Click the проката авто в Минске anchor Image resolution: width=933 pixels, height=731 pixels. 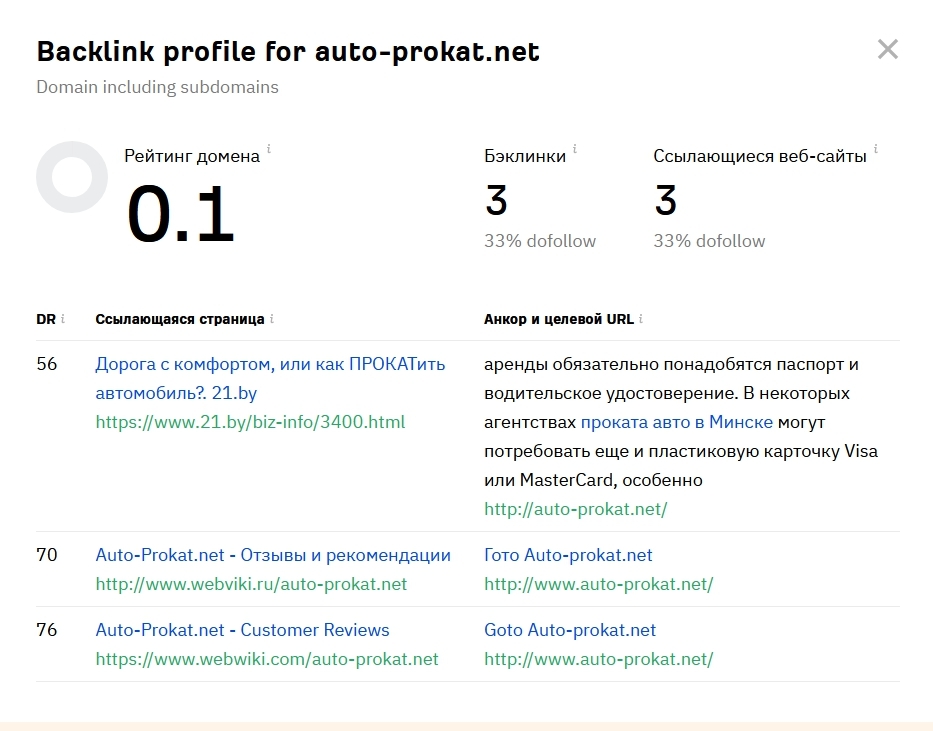click(x=677, y=422)
